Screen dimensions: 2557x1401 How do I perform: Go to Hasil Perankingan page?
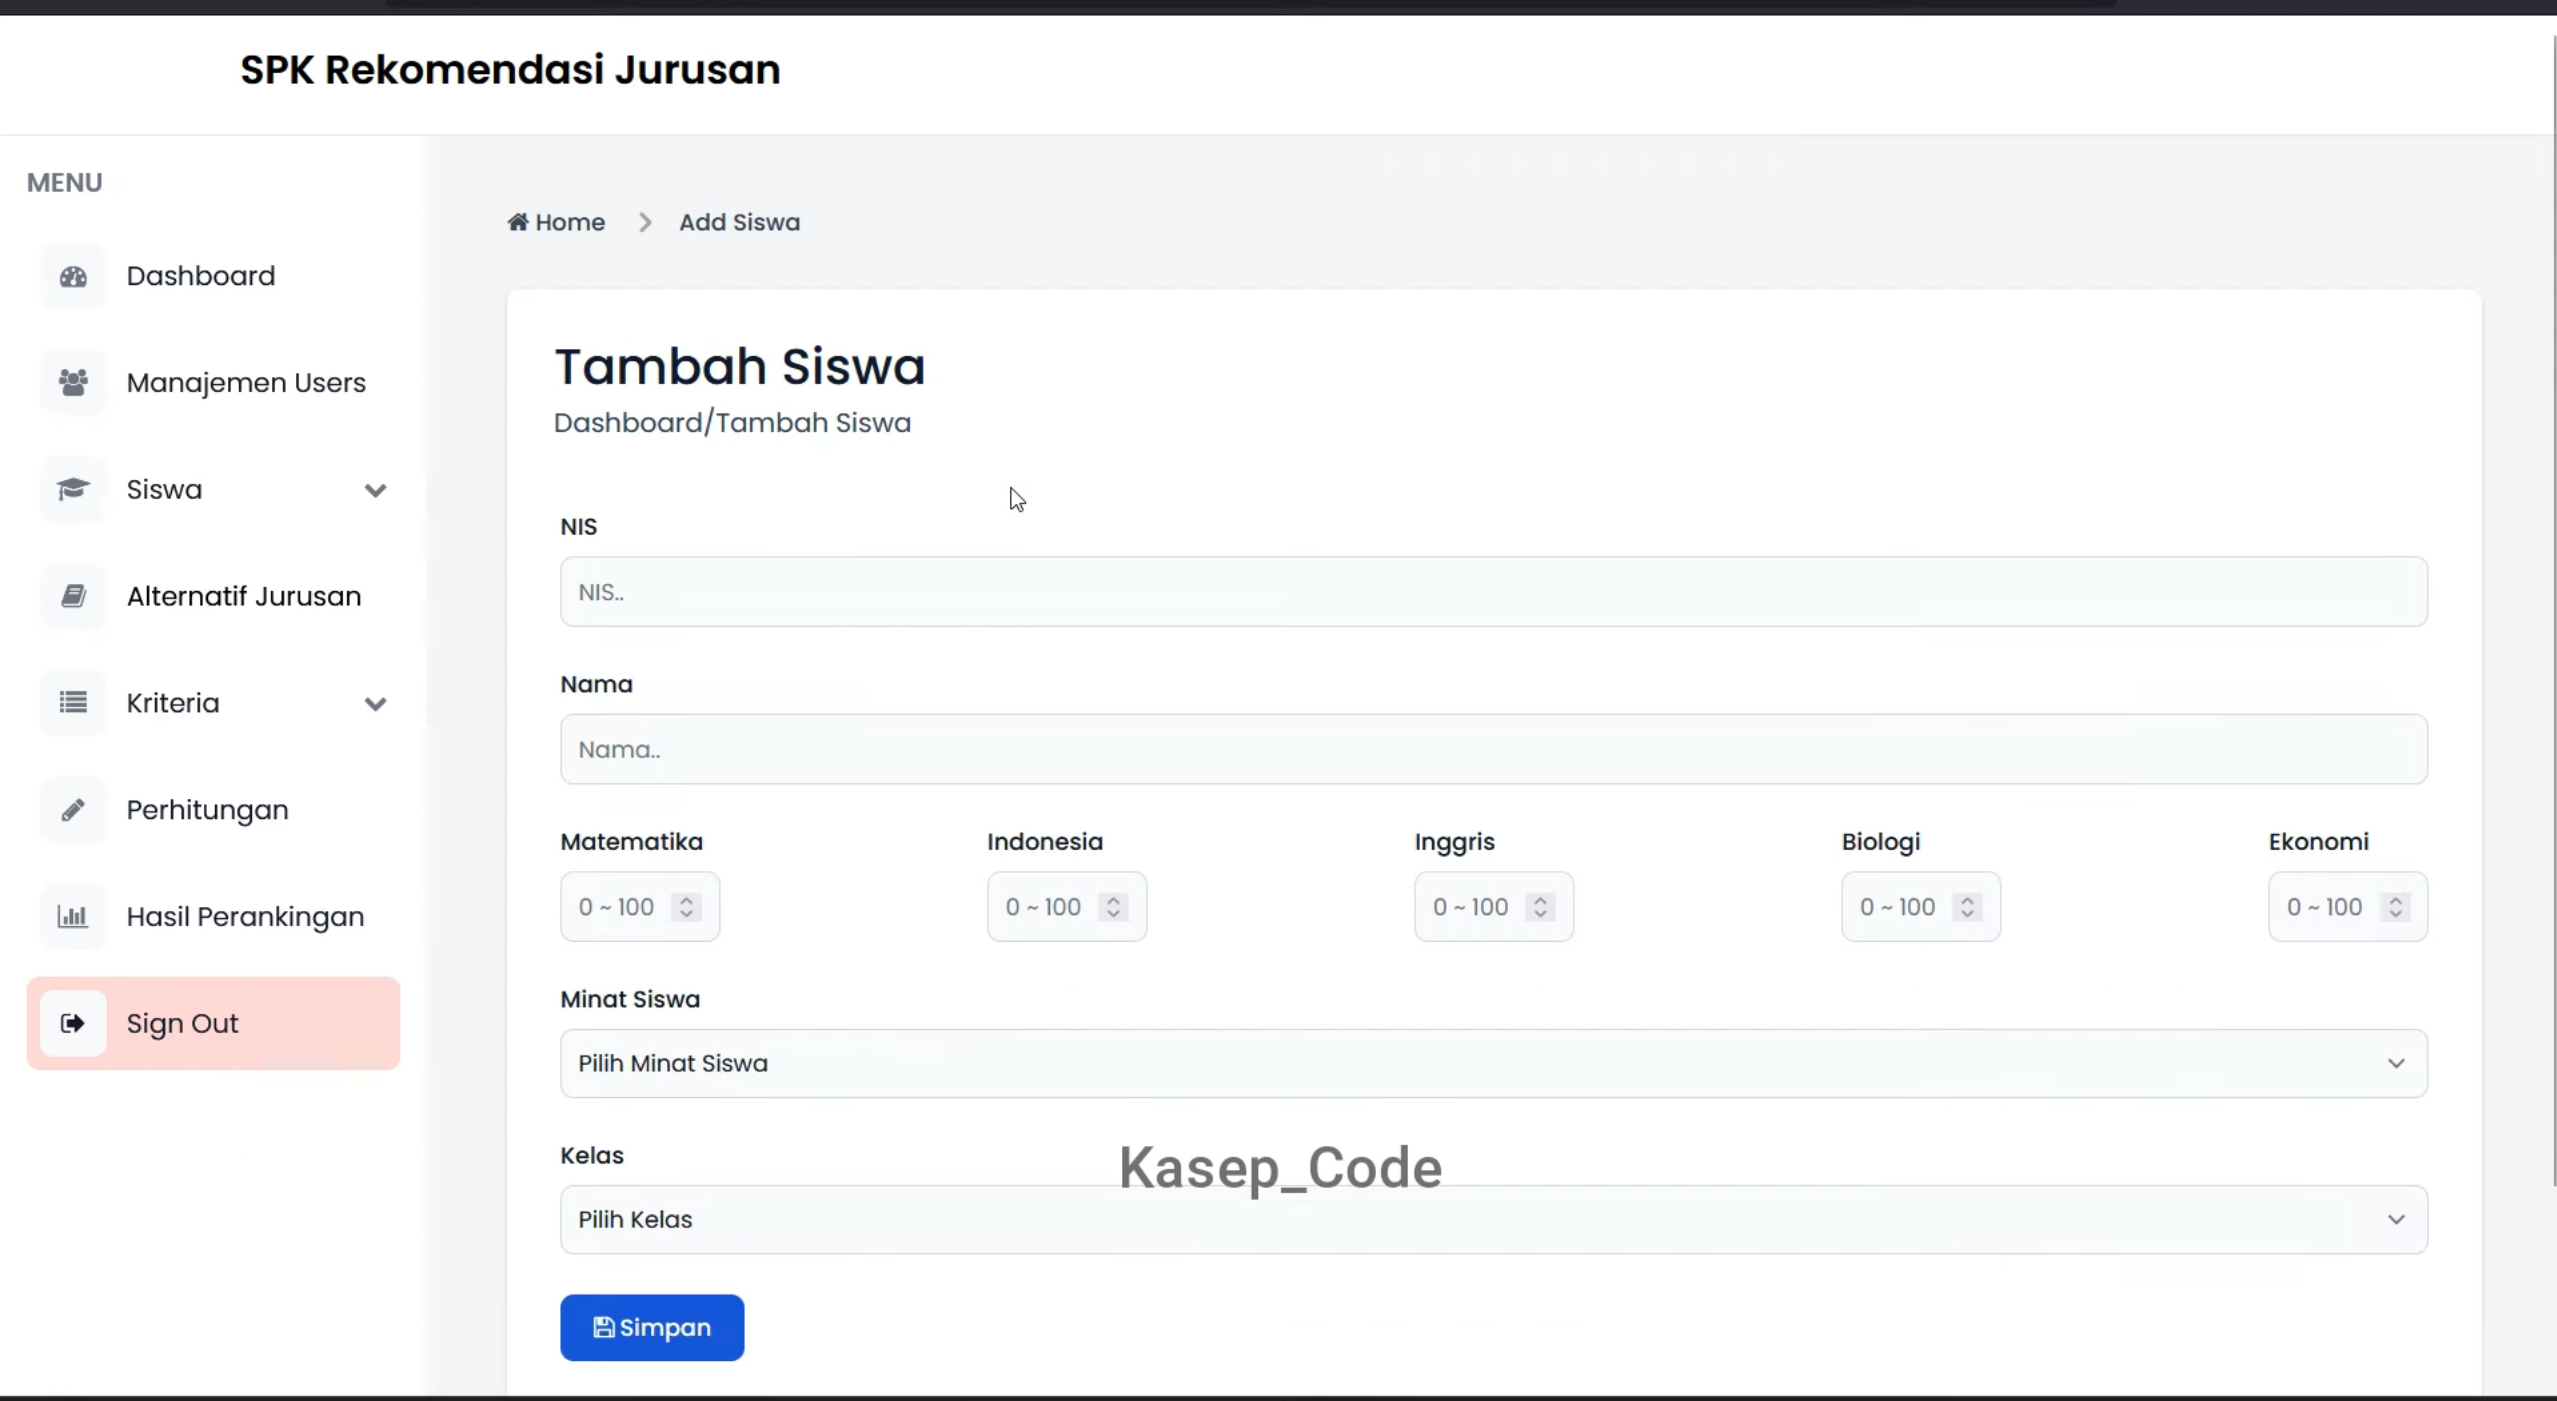tap(214, 917)
